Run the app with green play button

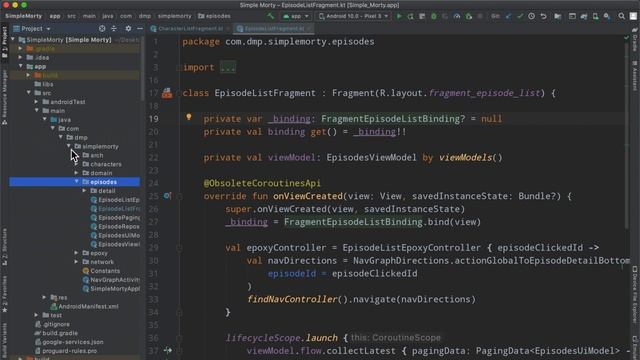(x=399, y=16)
